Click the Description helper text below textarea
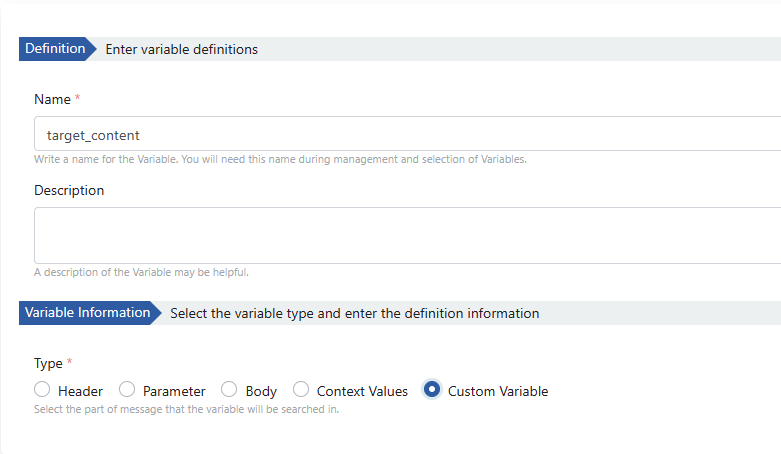781x454 pixels. pyautogui.click(x=141, y=272)
